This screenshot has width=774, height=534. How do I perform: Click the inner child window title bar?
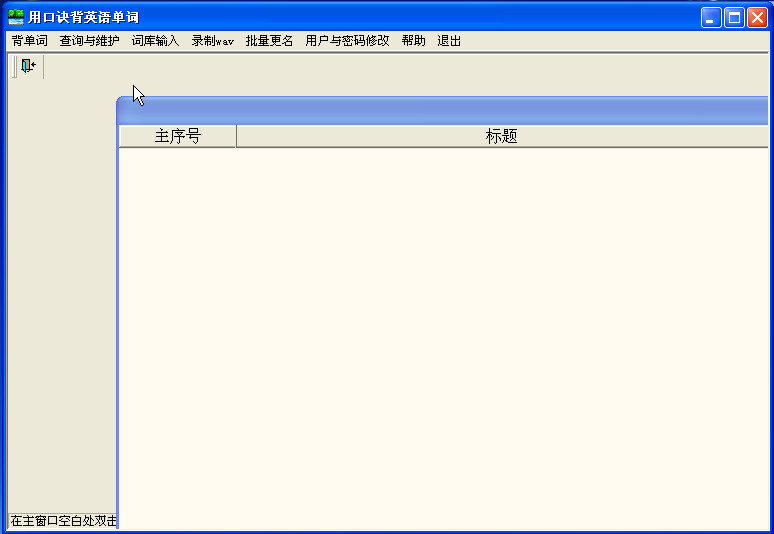pyautogui.click(x=442, y=111)
